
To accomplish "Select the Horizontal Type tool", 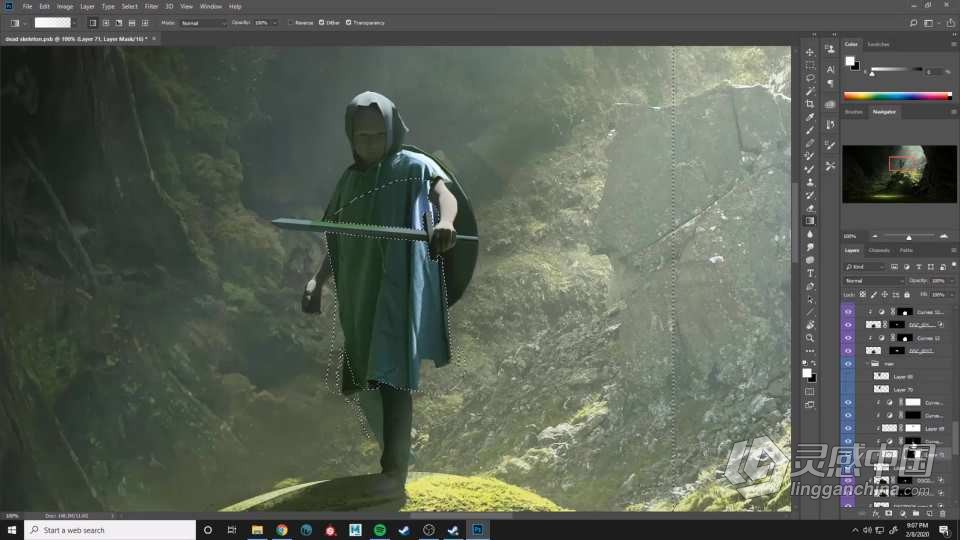I will (x=810, y=273).
